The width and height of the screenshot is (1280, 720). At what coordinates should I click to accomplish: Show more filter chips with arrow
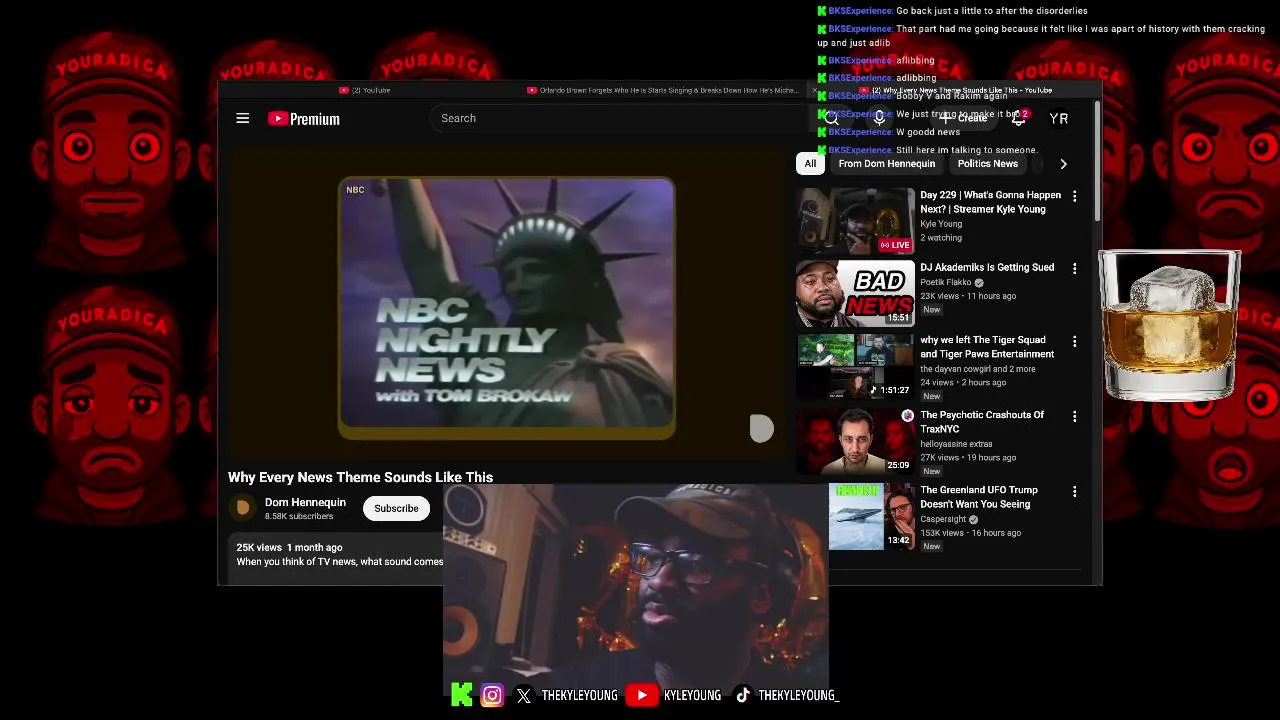tap(1063, 164)
